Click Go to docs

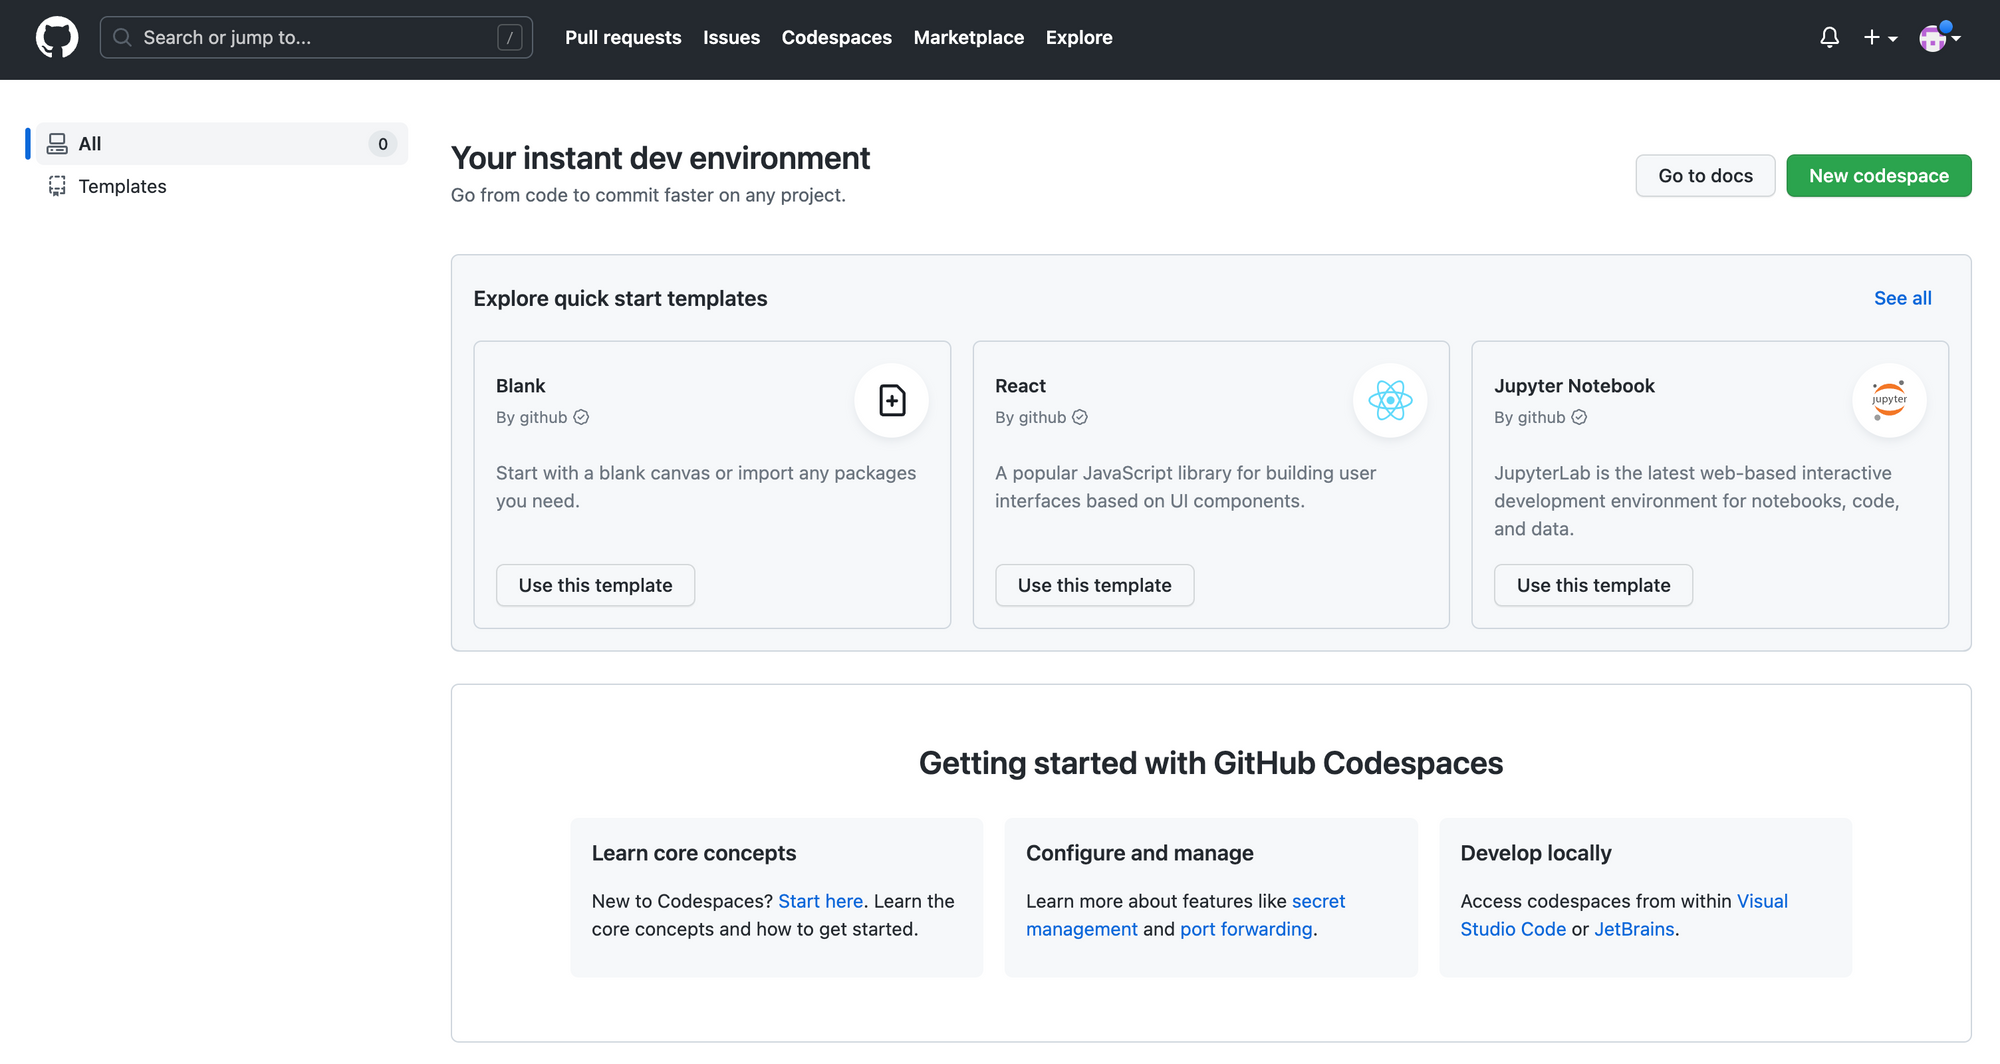point(1705,175)
